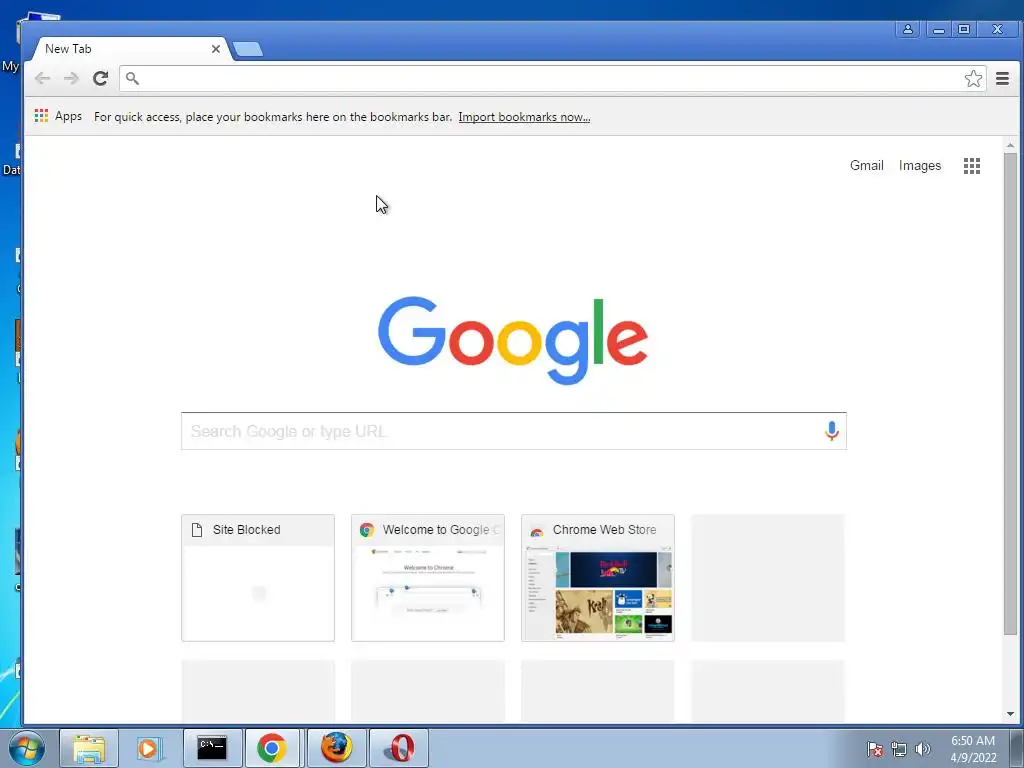Click the search magnifier icon in the address bar
The width and height of the screenshot is (1024, 768).
coord(133,78)
